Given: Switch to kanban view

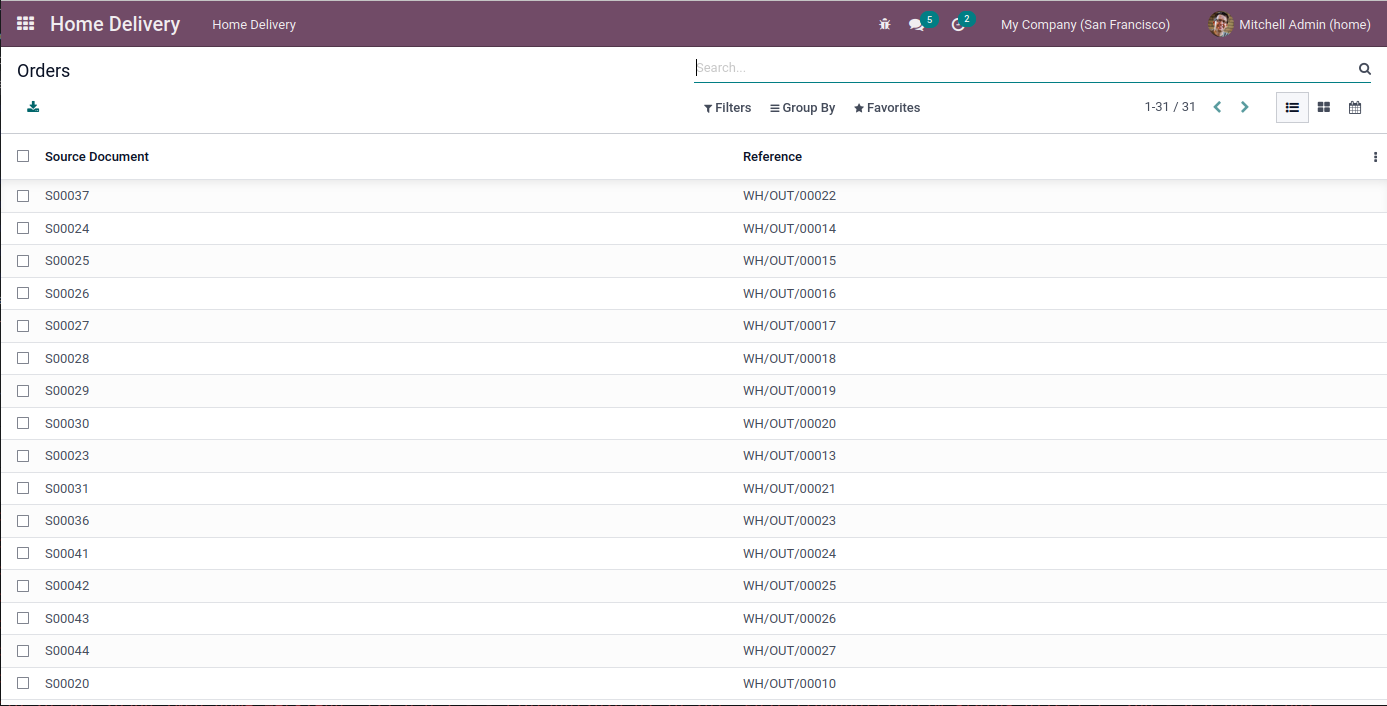Looking at the screenshot, I should coord(1324,107).
